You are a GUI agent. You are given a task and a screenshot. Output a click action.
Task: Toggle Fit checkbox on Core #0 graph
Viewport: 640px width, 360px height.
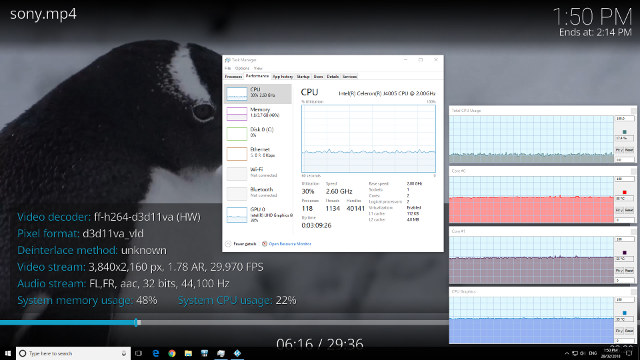tap(619, 210)
